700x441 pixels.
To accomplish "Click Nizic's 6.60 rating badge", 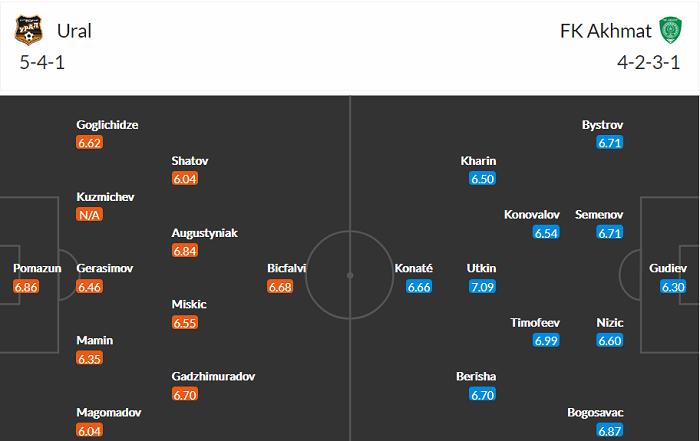I will (609, 341).
